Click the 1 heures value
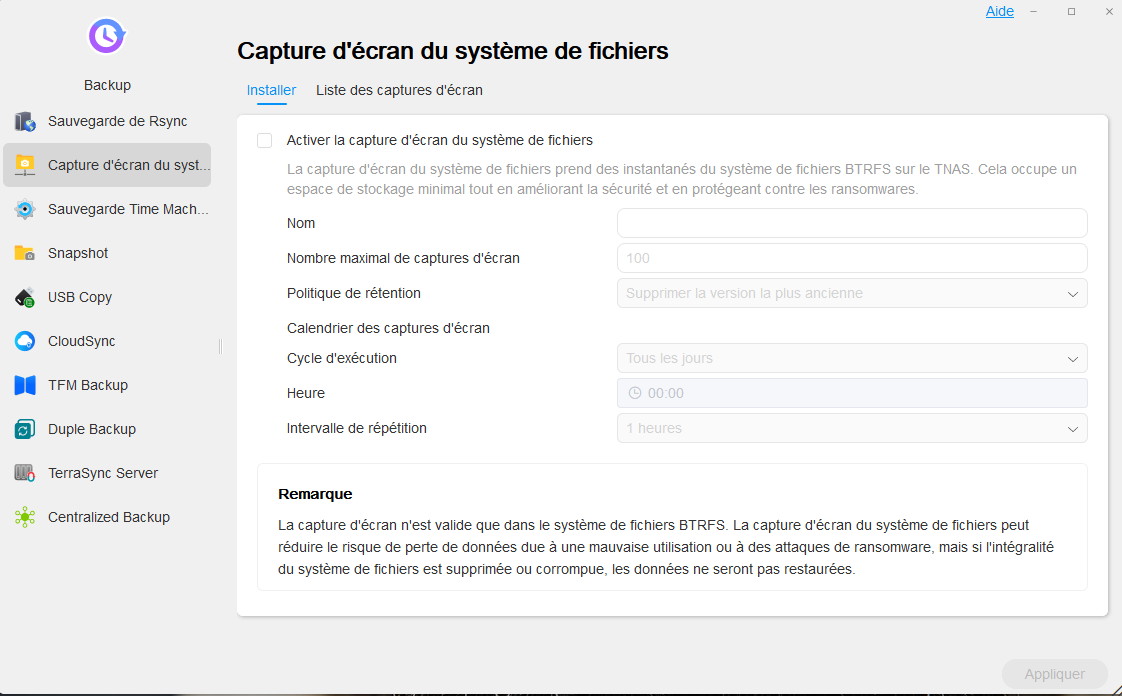 pyautogui.click(x=654, y=428)
